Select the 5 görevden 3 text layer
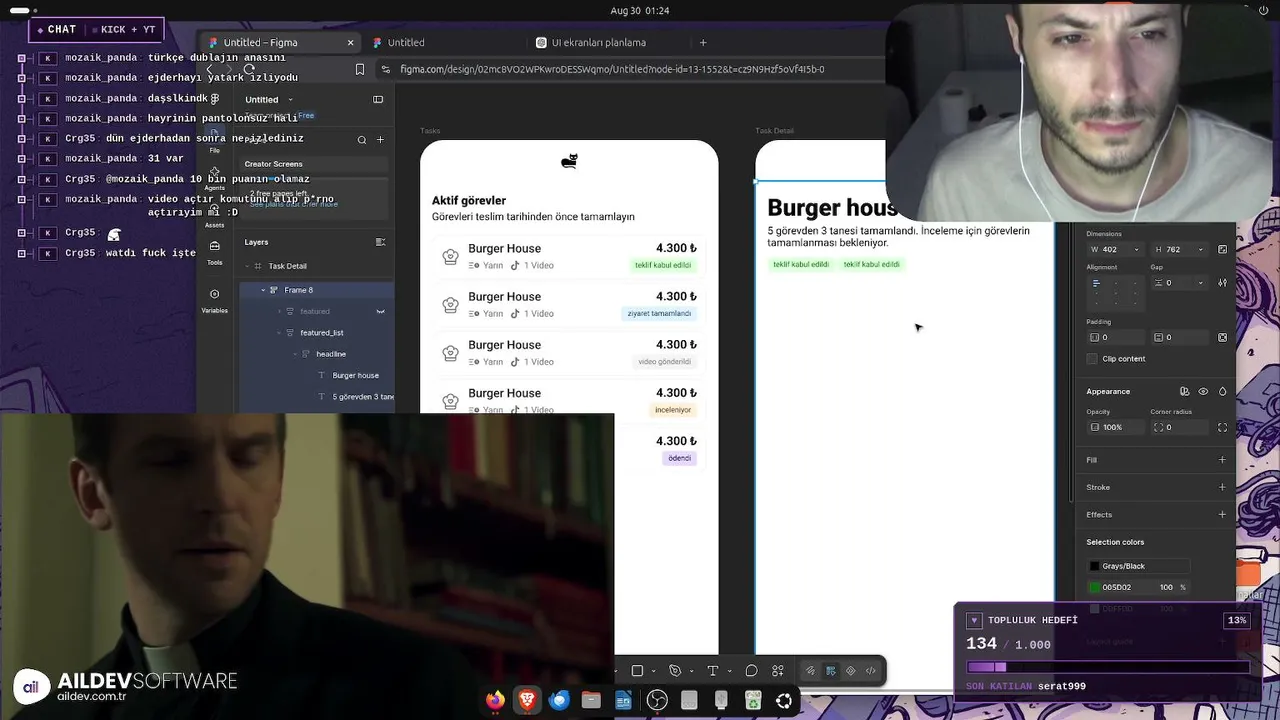Image resolution: width=1280 pixels, height=720 pixels. pos(363,397)
